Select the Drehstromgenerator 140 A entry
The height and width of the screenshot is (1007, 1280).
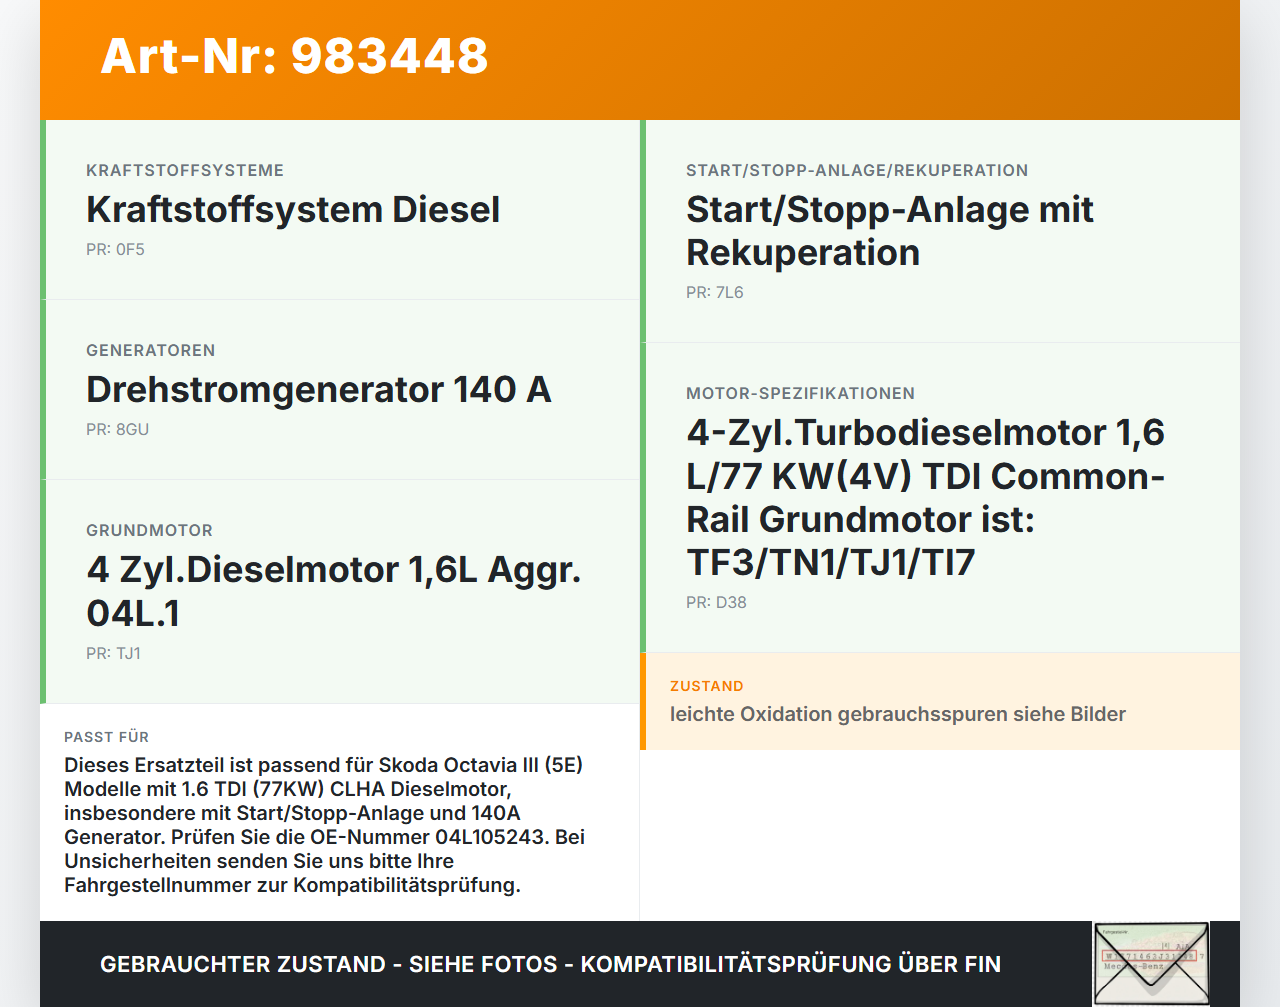pyautogui.click(x=318, y=390)
